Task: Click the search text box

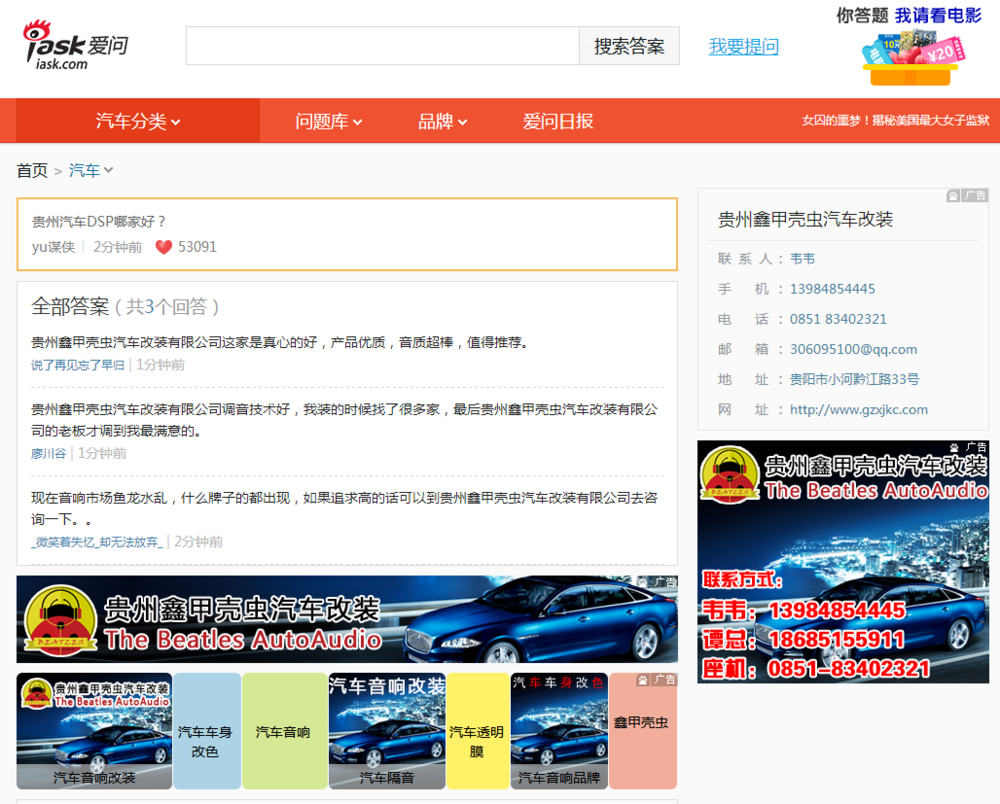Action: pyautogui.click(x=383, y=46)
